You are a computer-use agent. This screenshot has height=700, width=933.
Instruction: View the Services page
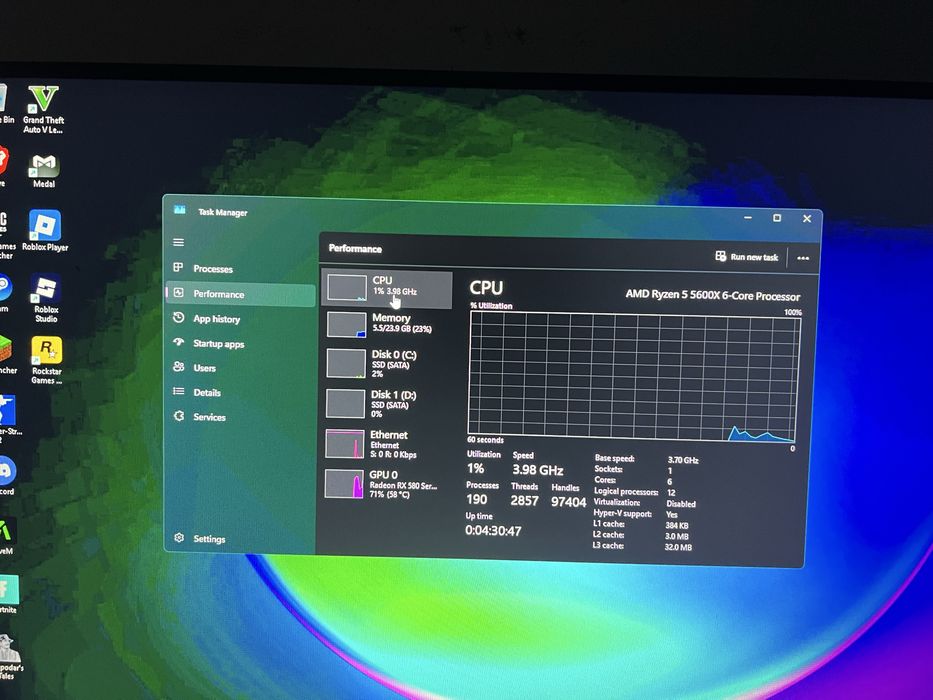pos(240,417)
